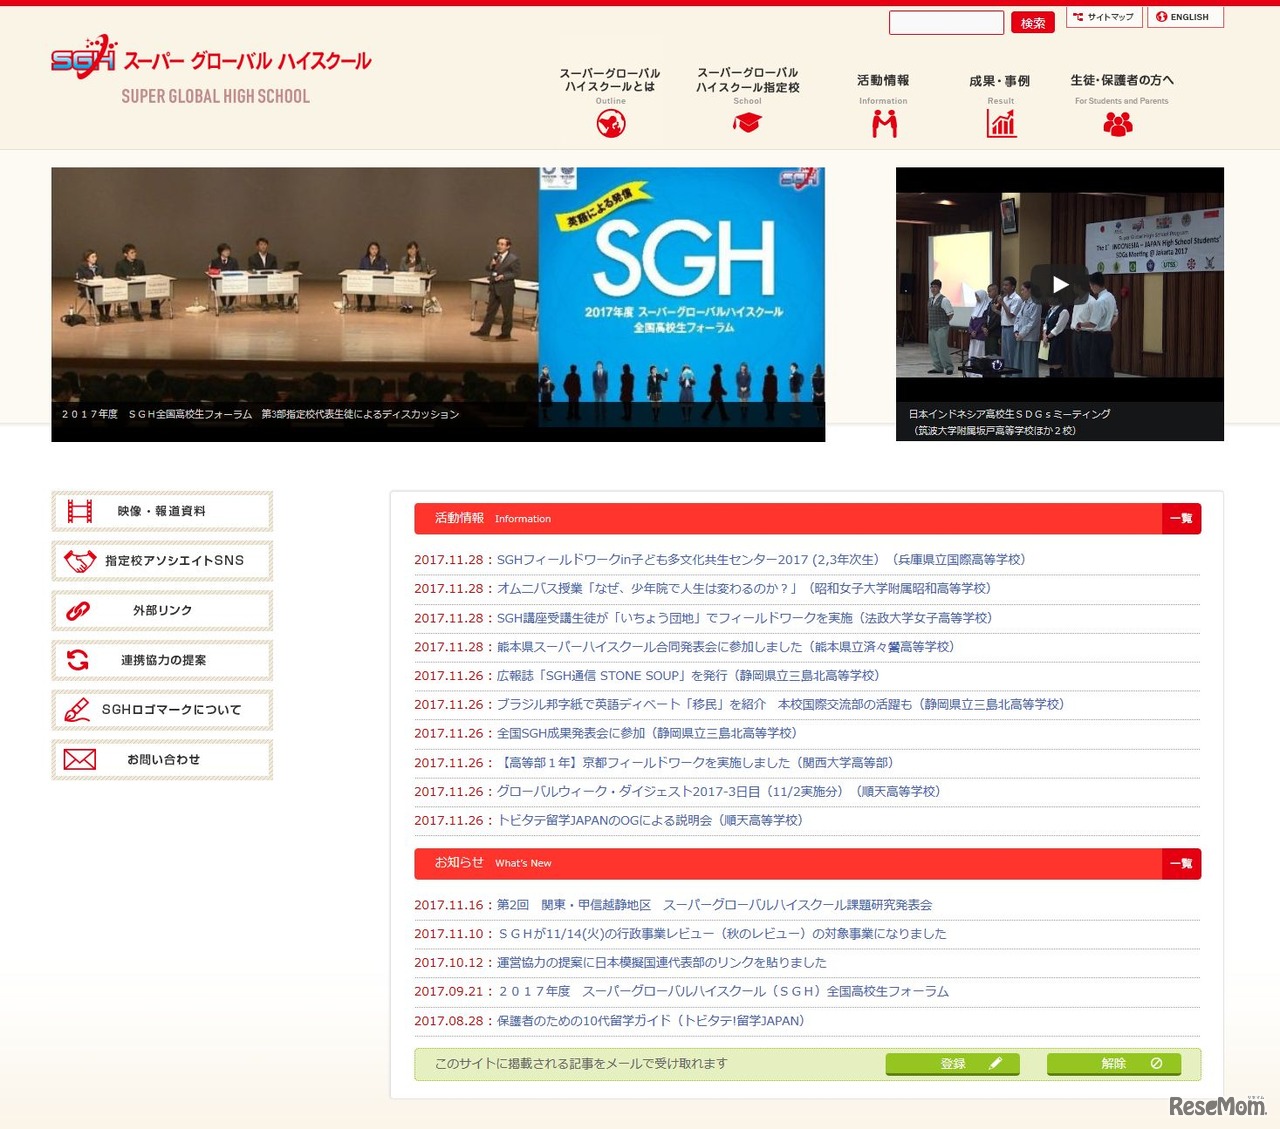Select the circular arrows icon for 連携協力の提案

click(x=79, y=659)
